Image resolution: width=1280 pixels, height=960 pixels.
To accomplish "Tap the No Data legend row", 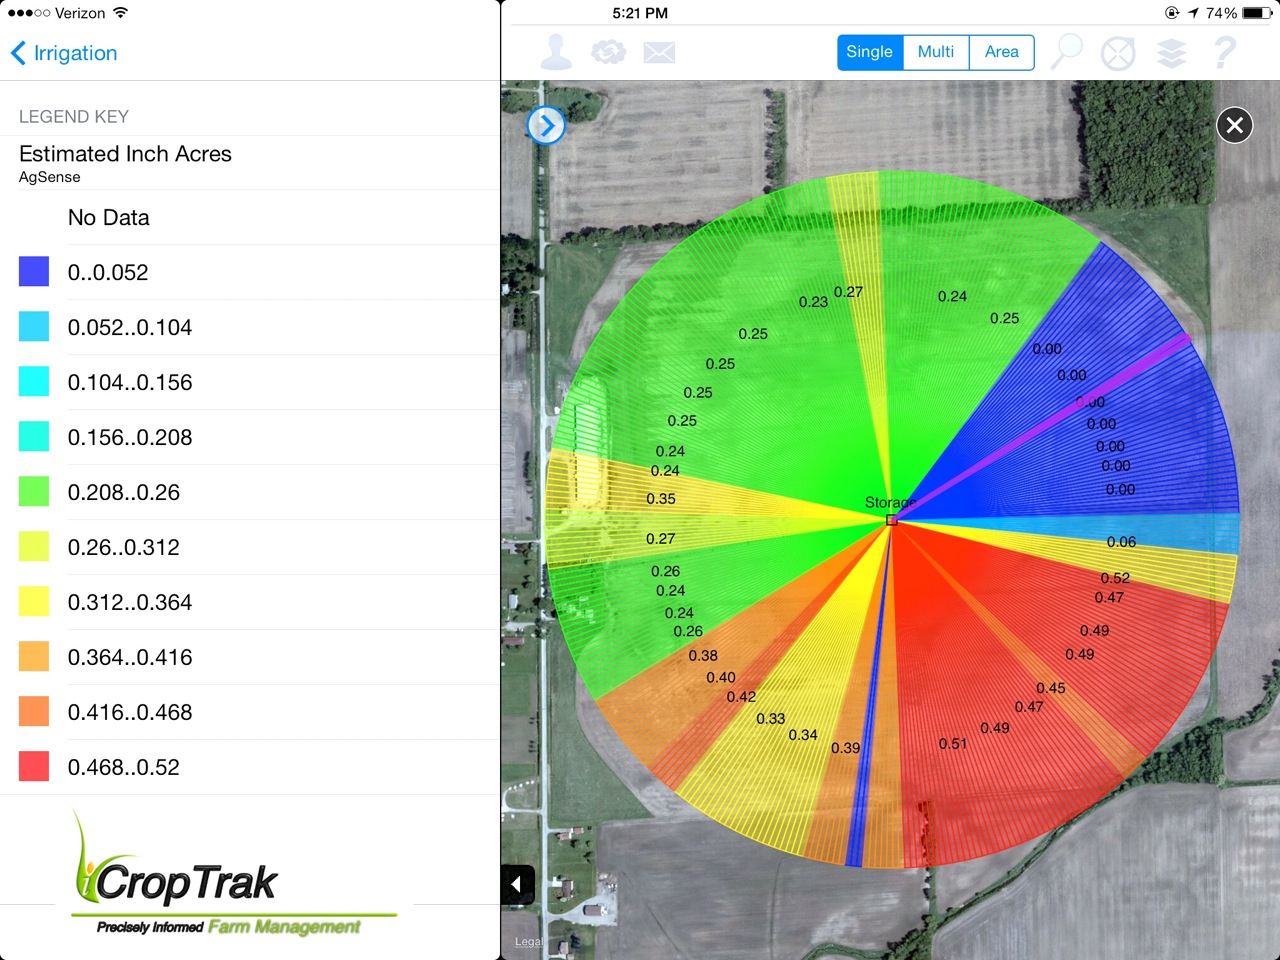I will point(108,218).
